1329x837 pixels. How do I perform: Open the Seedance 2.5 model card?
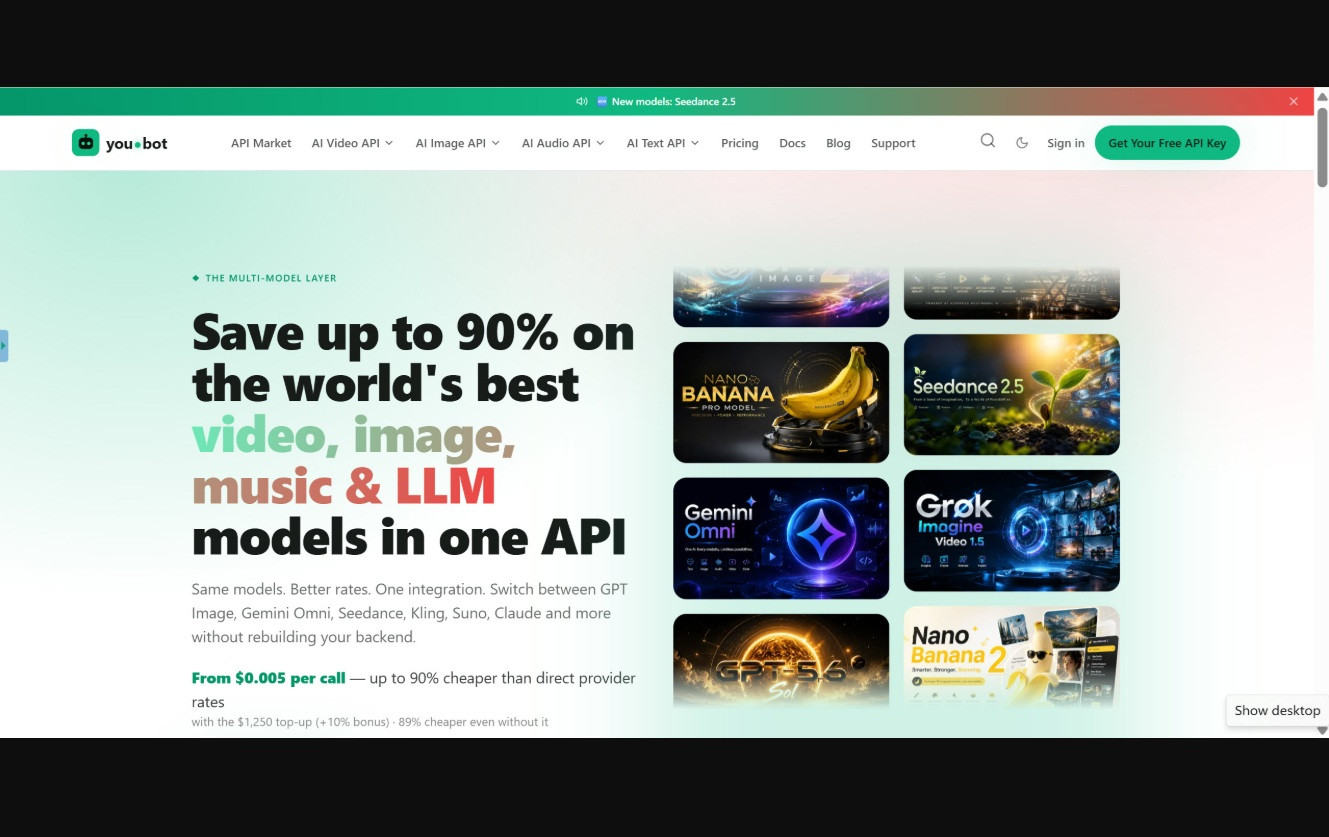pyautogui.click(x=1012, y=394)
